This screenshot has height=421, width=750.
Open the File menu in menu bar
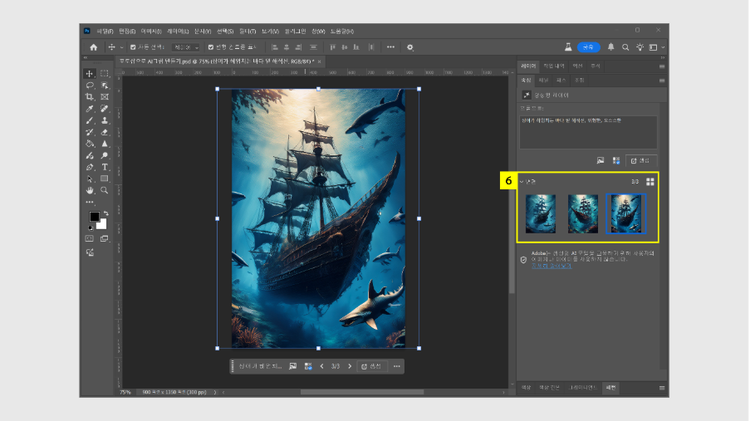(x=105, y=30)
